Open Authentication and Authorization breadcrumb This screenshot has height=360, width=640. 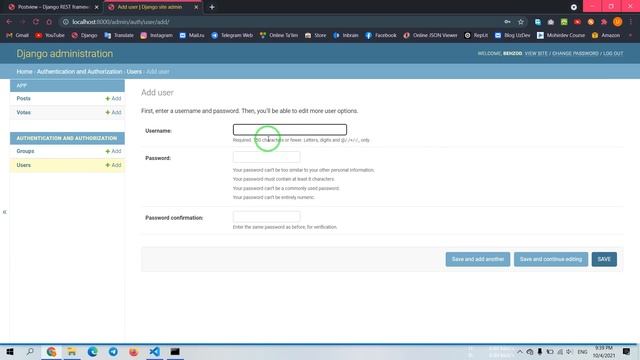(80, 71)
